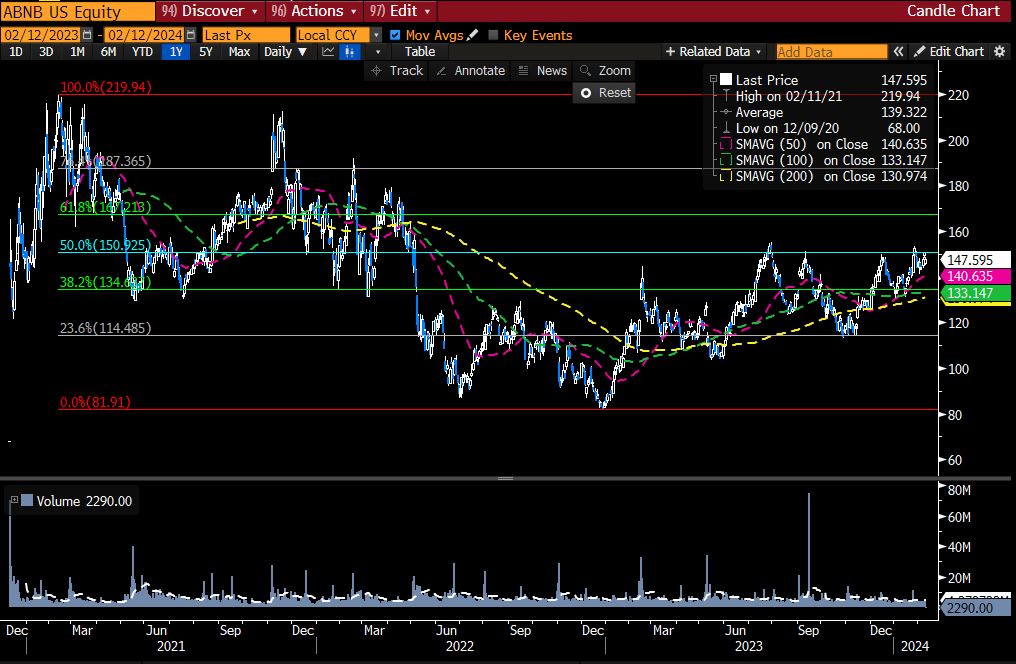Click the double-chevron collapse icon
Screen dimensions: 1016x664
[x=898, y=51]
